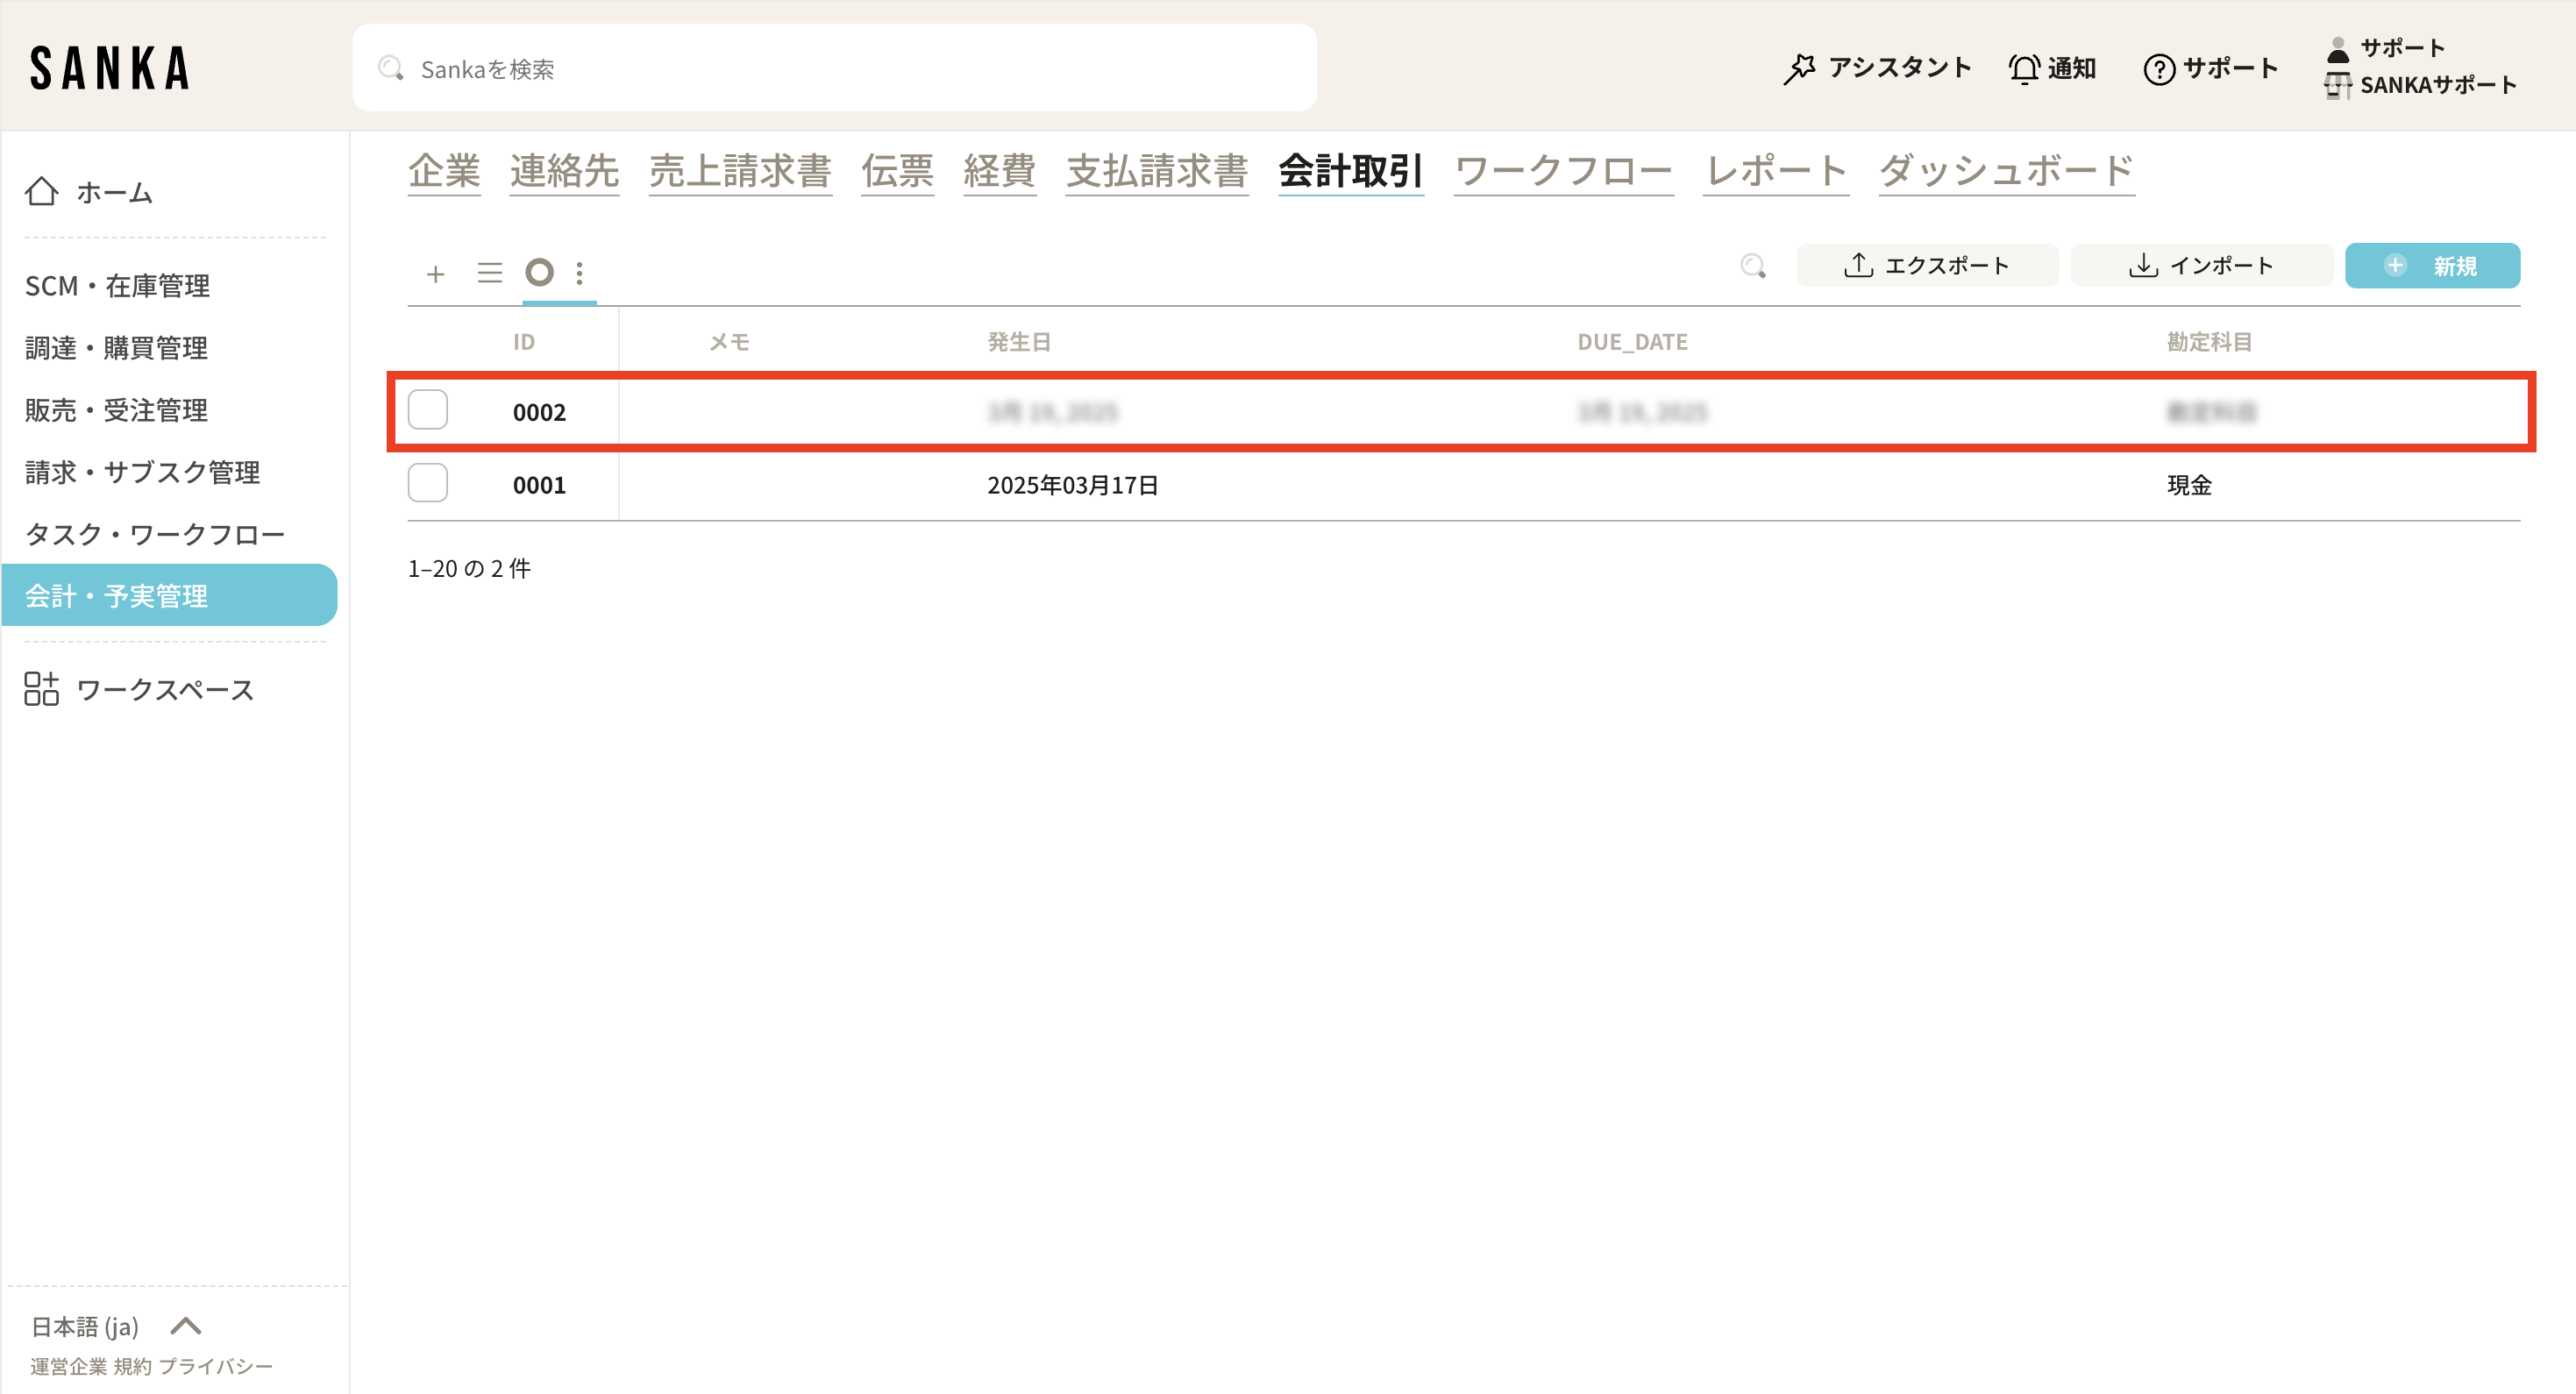Open the three-dot view options menu
The height and width of the screenshot is (1394, 2576).
(580, 273)
